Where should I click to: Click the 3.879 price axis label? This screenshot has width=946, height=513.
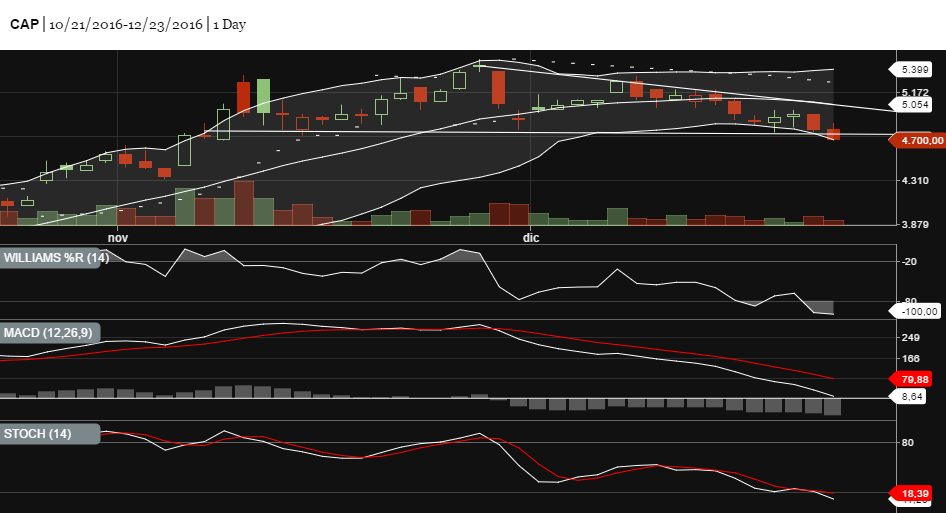point(915,225)
